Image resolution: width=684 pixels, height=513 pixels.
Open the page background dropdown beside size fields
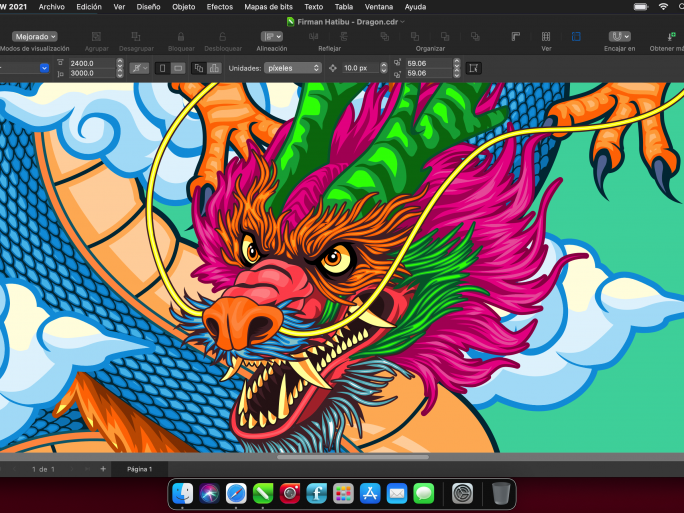click(x=140, y=68)
